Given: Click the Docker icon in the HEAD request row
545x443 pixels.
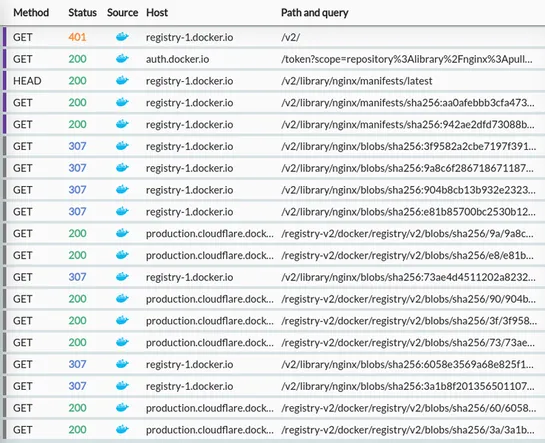Looking at the screenshot, I should pos(122,80).
